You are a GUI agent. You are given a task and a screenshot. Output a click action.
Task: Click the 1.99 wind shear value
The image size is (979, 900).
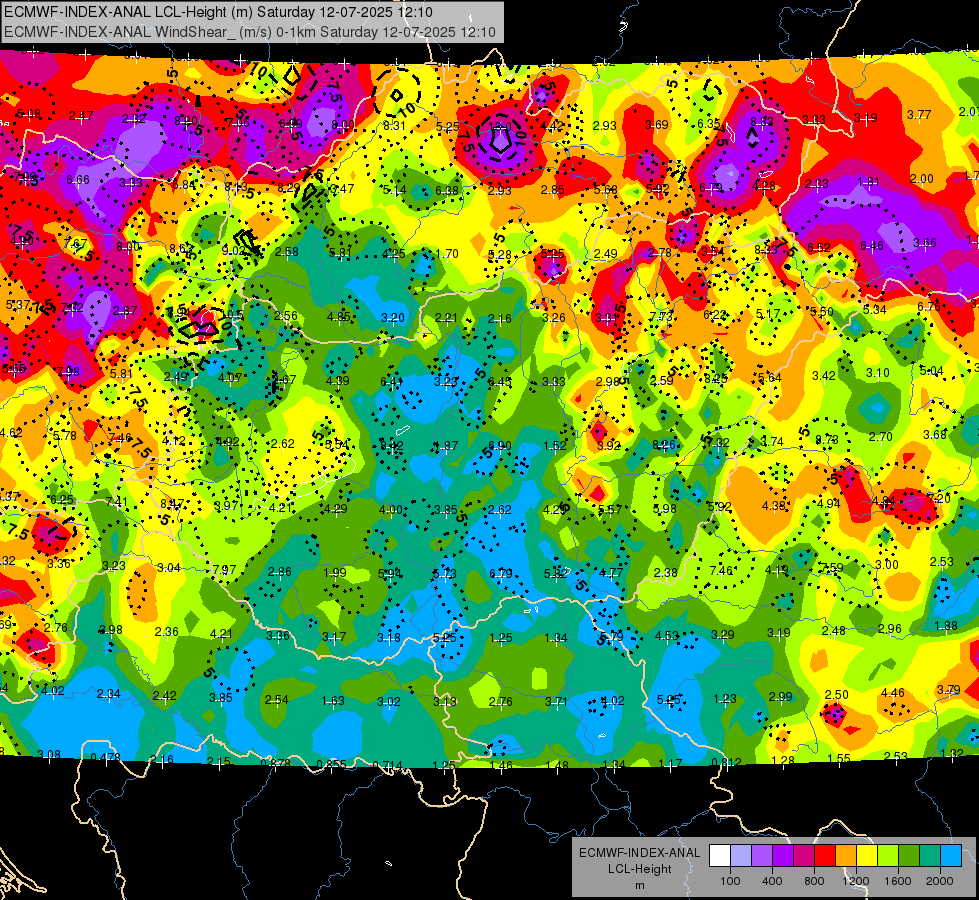pos(335,573)
